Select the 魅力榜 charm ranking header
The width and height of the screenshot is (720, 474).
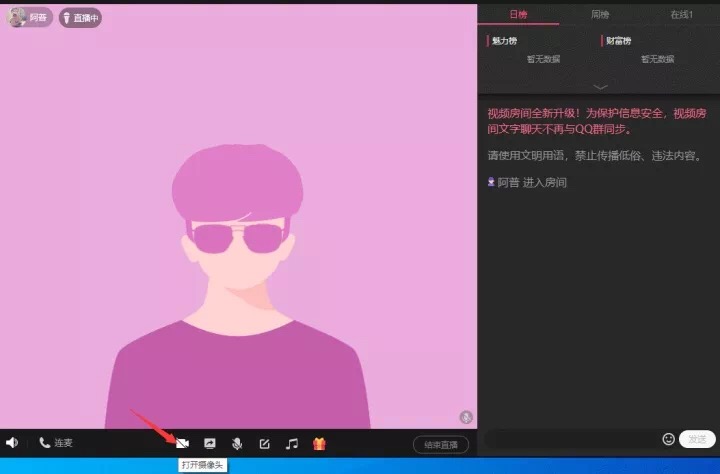click(x=505, y=41)
